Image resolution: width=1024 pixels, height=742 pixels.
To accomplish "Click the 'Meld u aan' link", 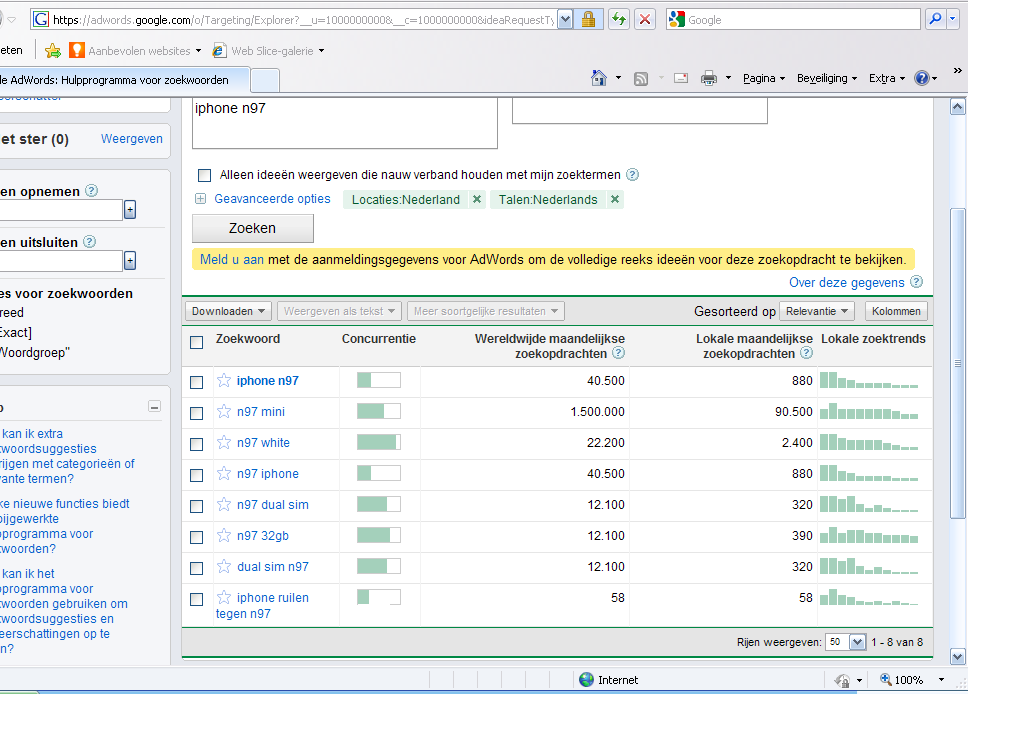I will pyautogui.click(x=232, y=259).
